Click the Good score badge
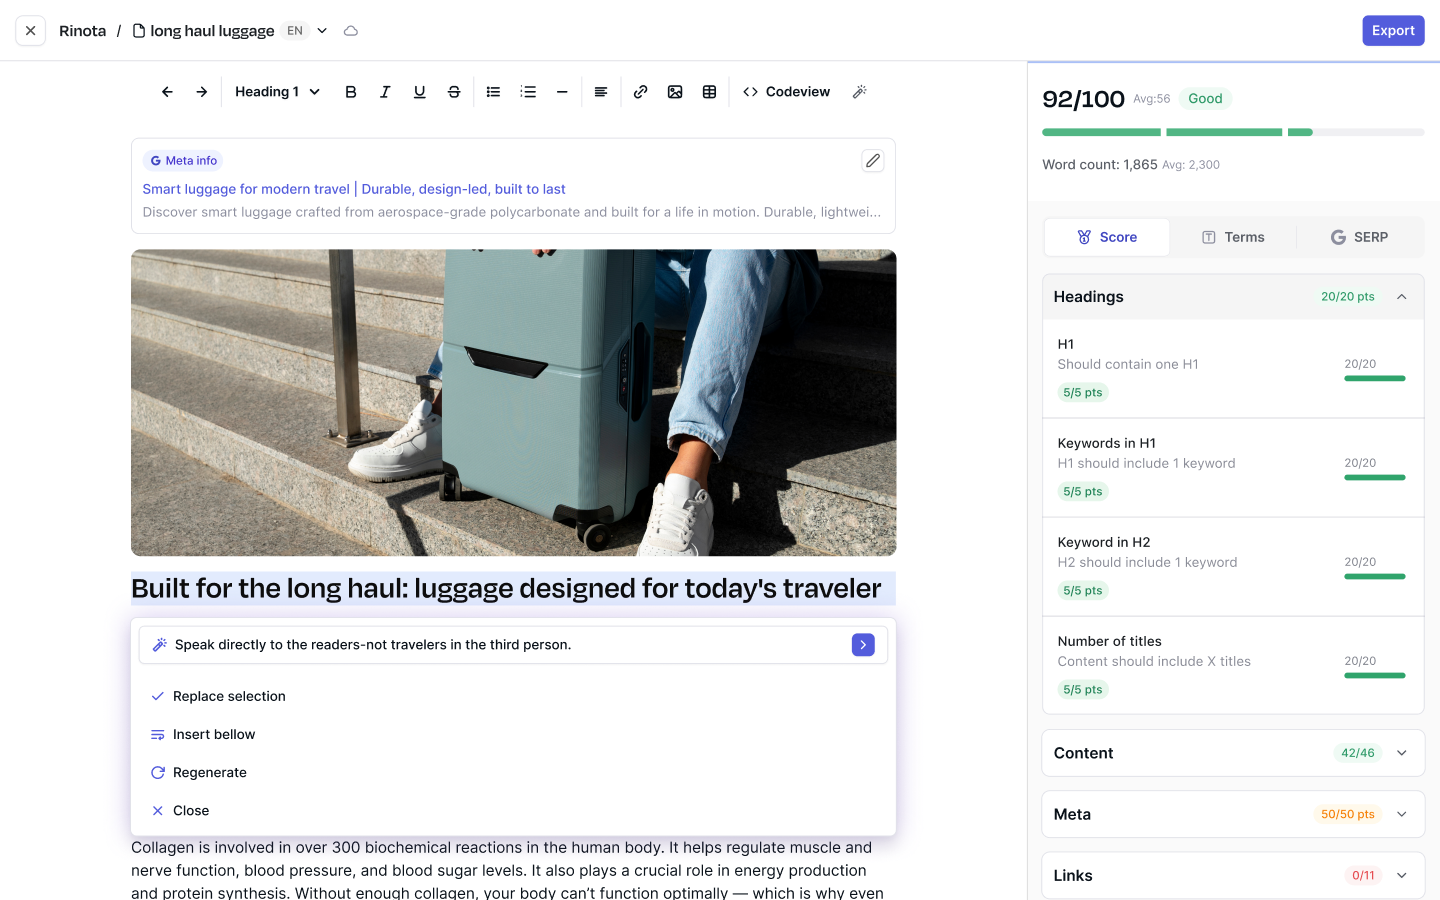The height and width of the screenshot is (900, 1440). 1205,99
